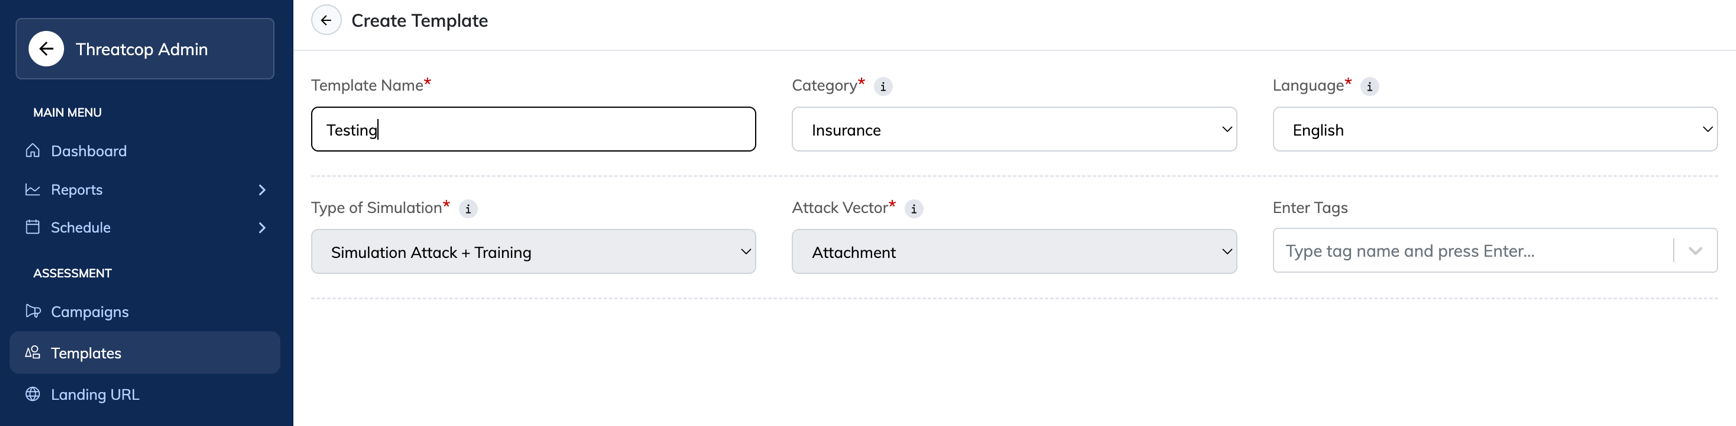Click the Campaigns flag icon

coord(33,311)
